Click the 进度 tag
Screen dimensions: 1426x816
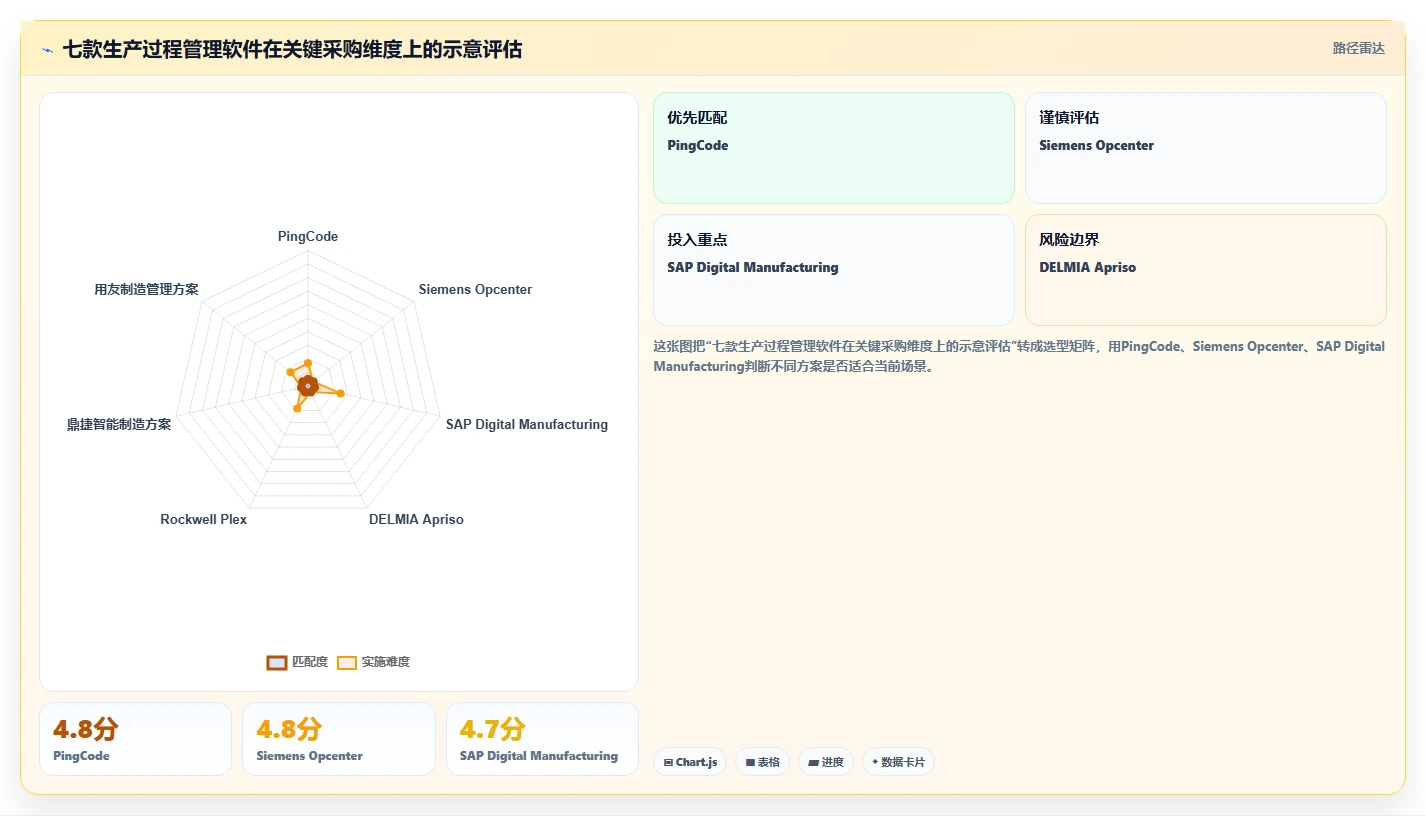click(826, 762)
